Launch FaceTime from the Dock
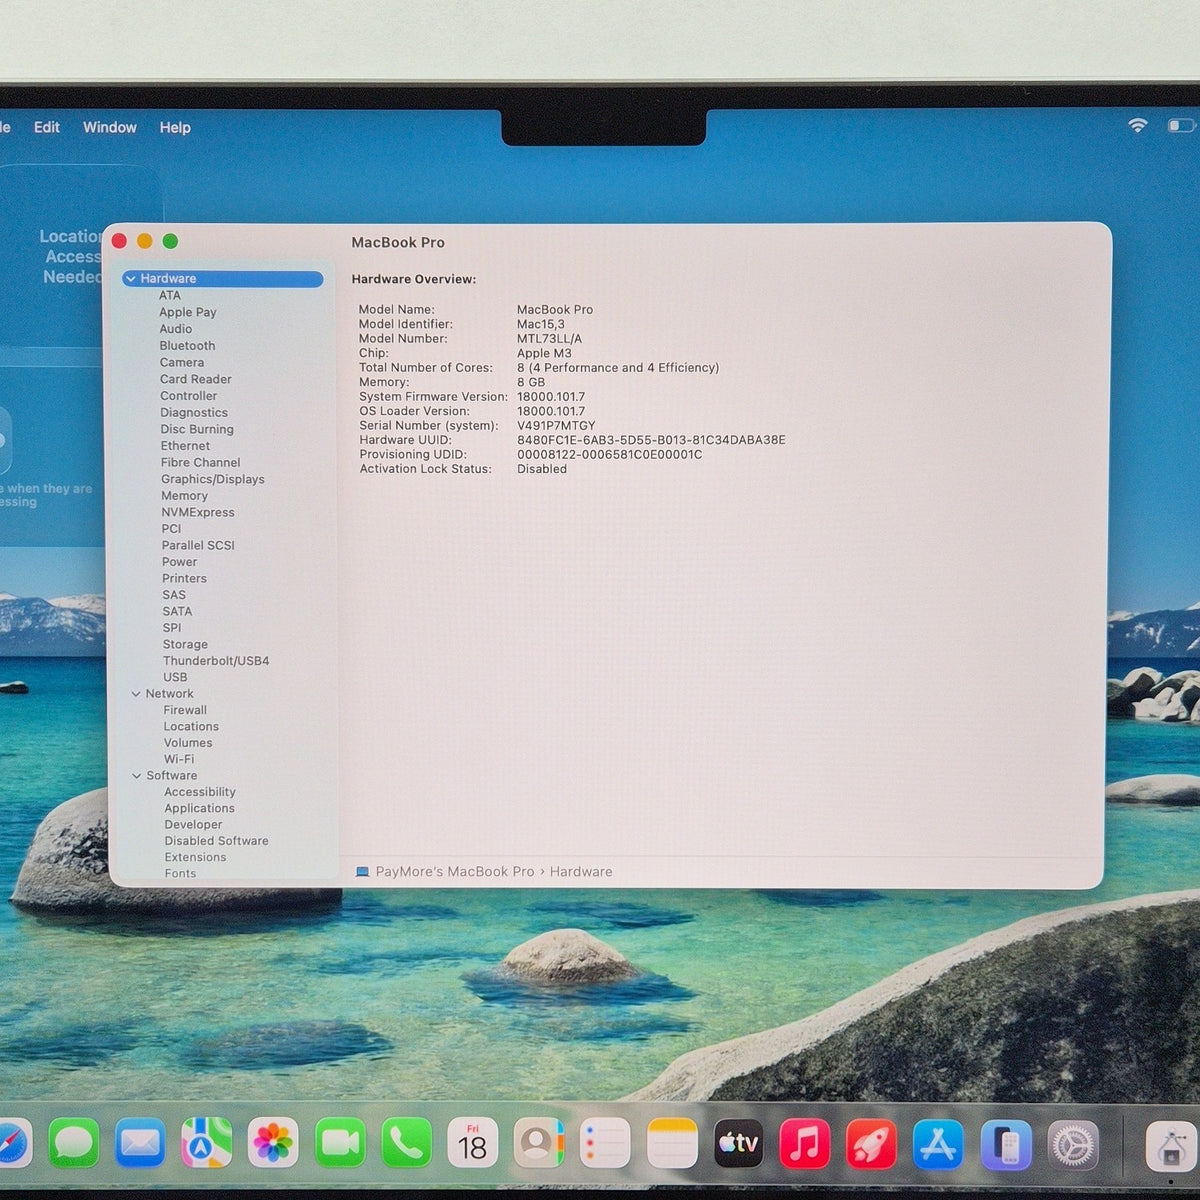 click(x=340, y=1143)
